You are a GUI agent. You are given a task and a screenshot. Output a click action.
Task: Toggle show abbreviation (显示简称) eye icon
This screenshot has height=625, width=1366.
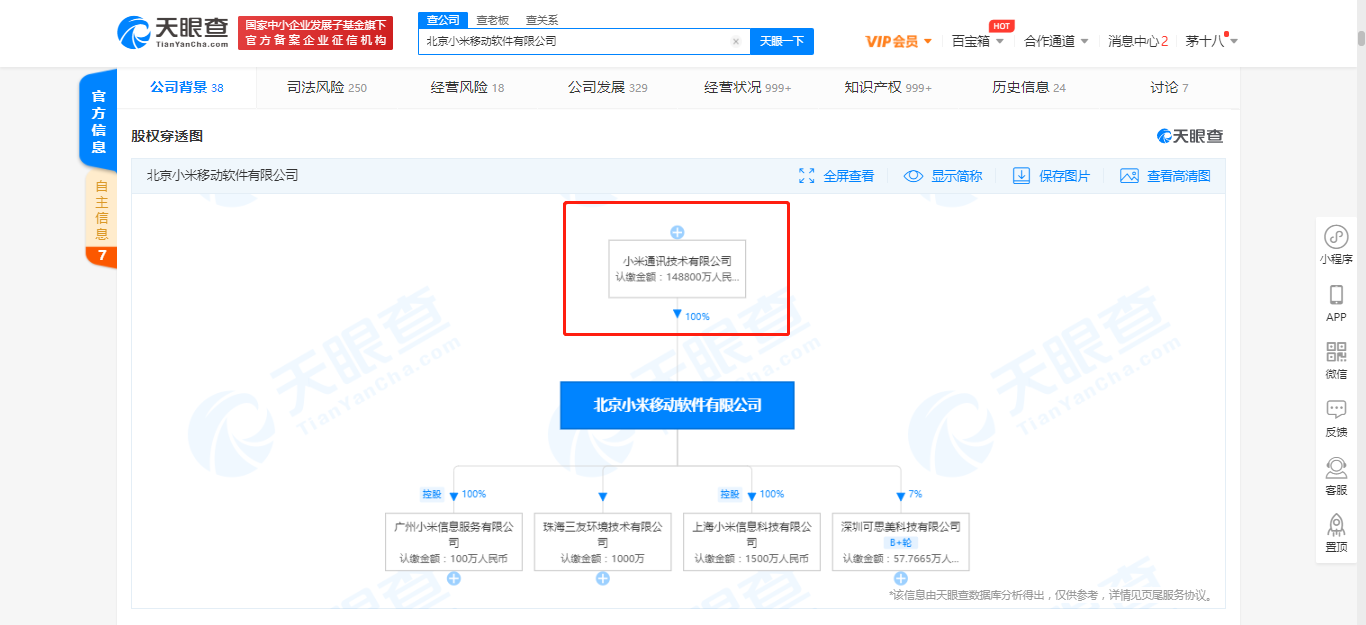pyautogui.click(x=913, y=176)
